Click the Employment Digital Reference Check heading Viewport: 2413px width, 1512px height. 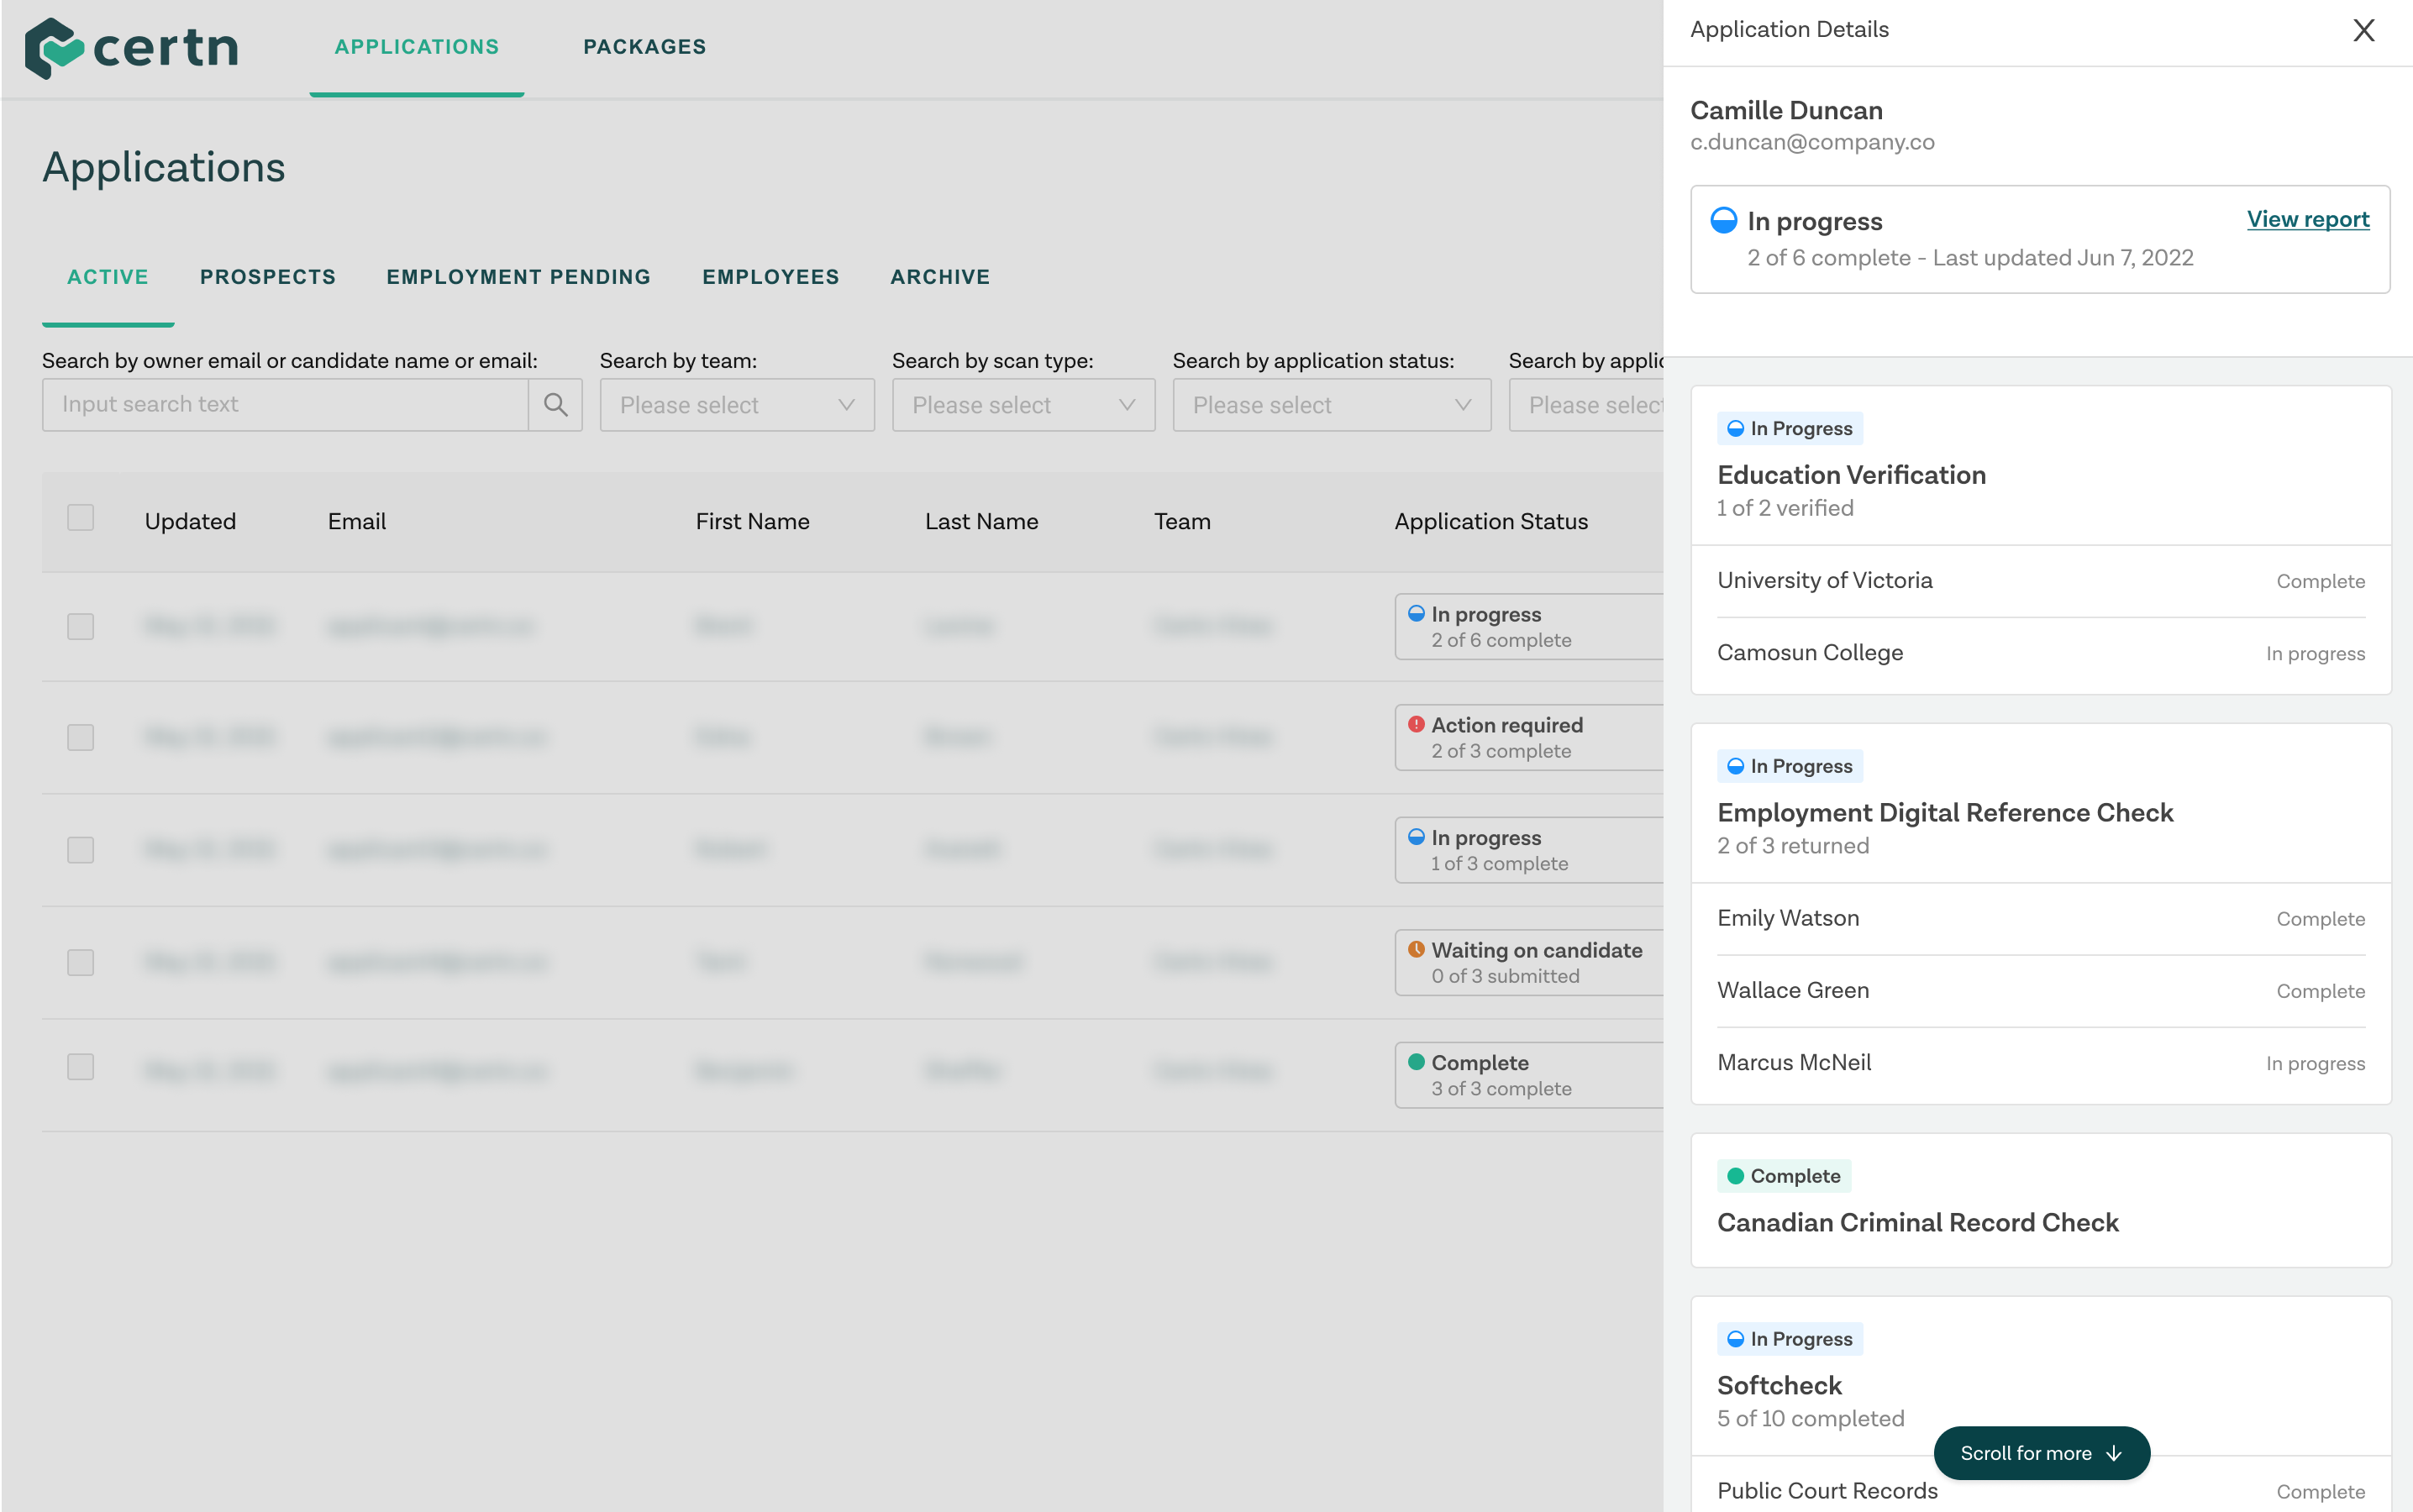pos(1945,813)
